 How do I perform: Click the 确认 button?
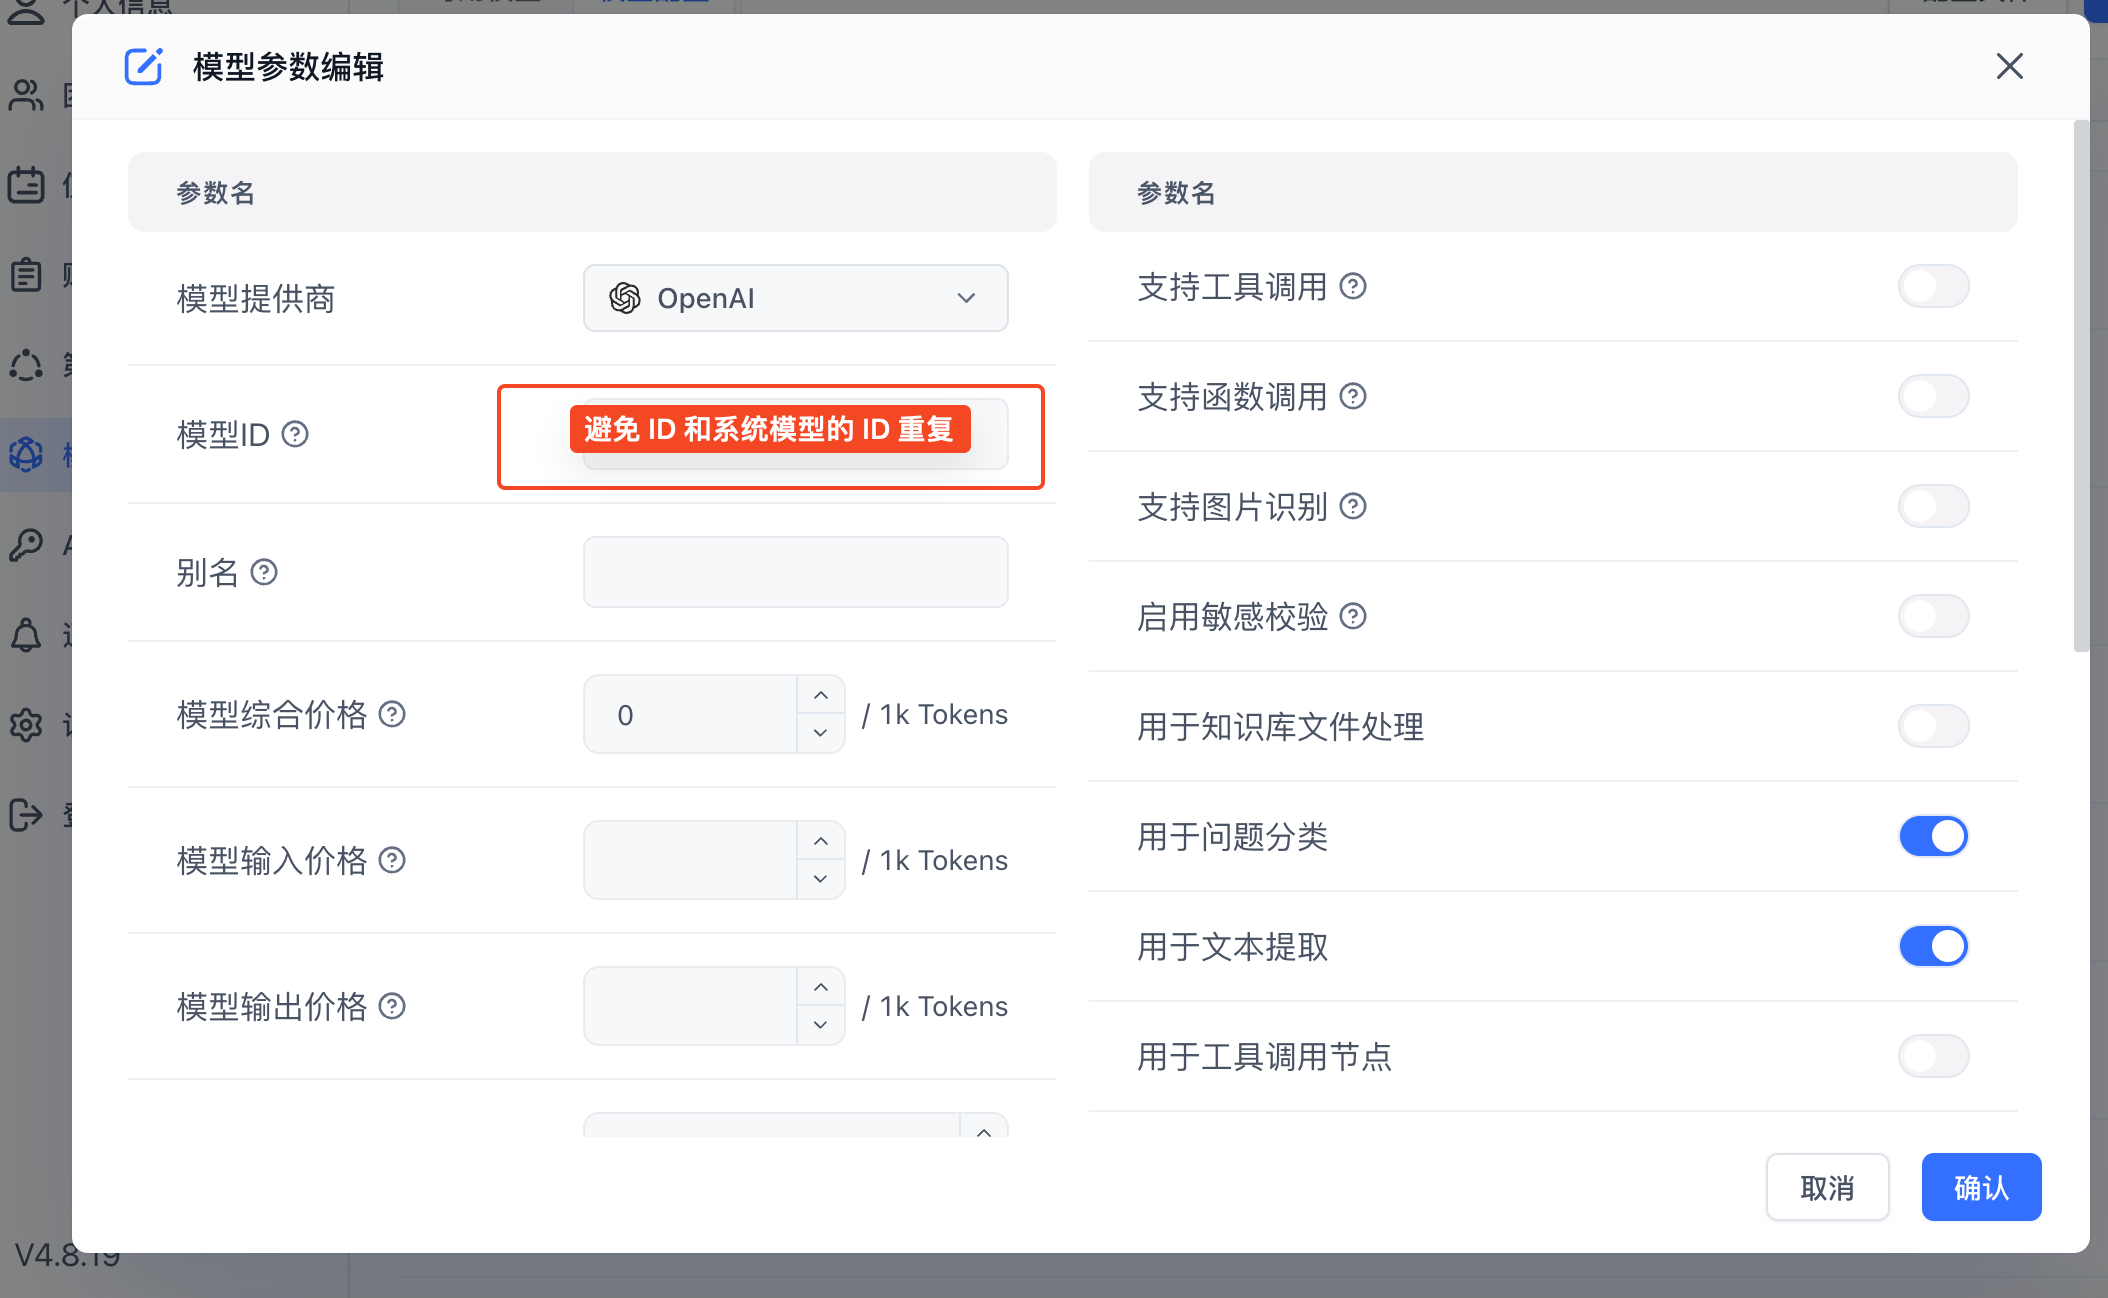(x=1980, y=1187)
